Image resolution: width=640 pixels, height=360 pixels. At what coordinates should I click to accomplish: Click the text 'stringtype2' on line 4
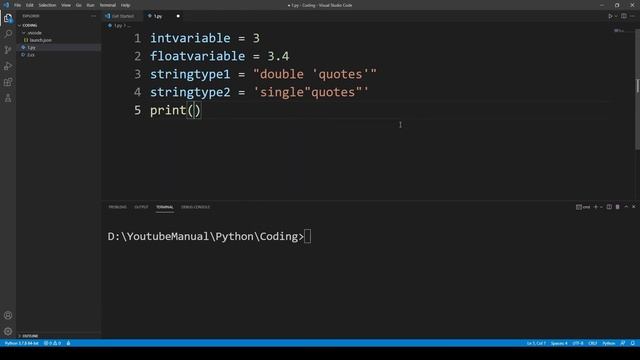tap(190, 92)
